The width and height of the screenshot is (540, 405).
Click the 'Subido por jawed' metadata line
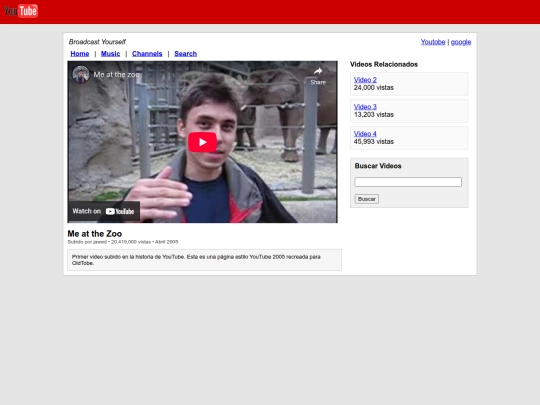(x=123, y=242)
